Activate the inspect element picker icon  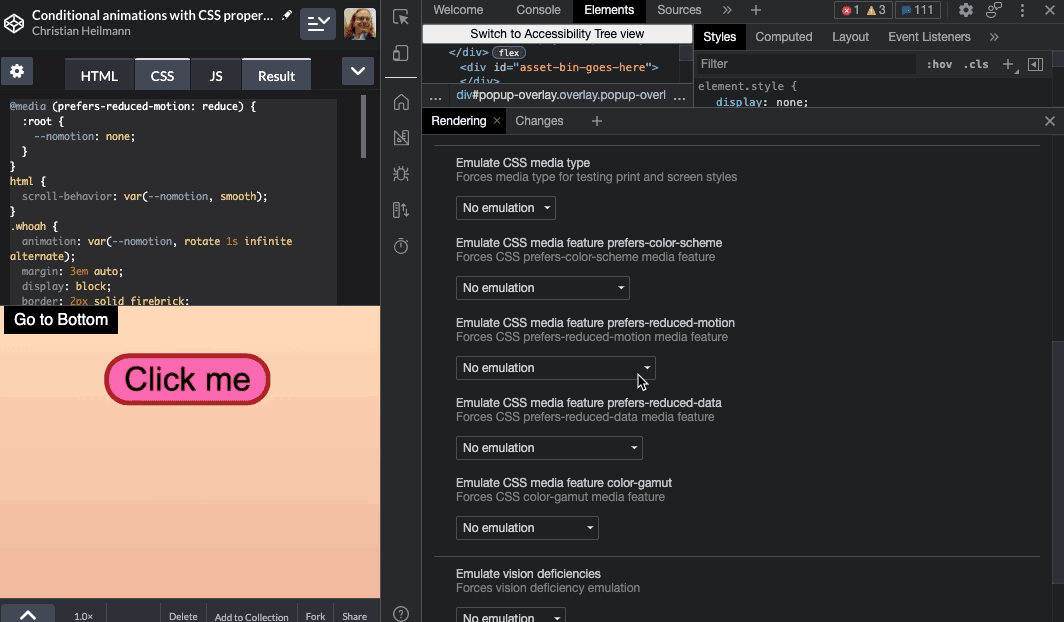[400, 17]
